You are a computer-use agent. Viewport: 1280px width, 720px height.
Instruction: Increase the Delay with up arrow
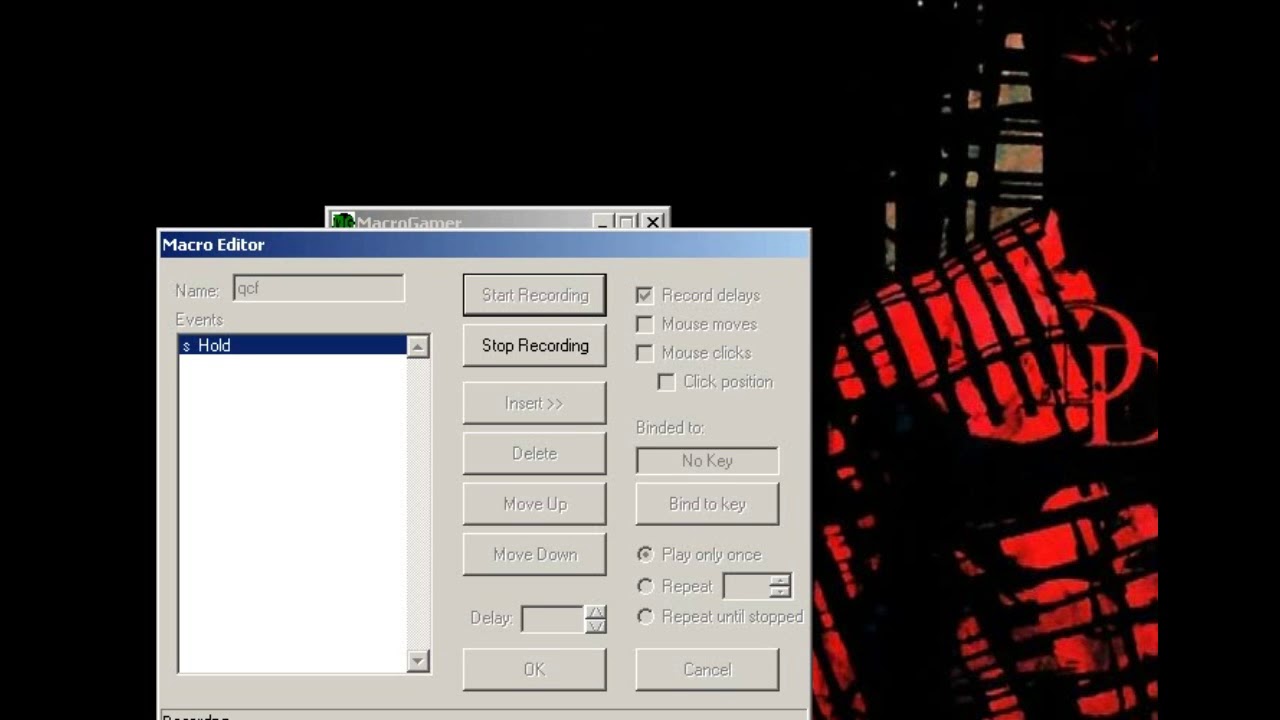pyautogui.click(x=595, y=612)
